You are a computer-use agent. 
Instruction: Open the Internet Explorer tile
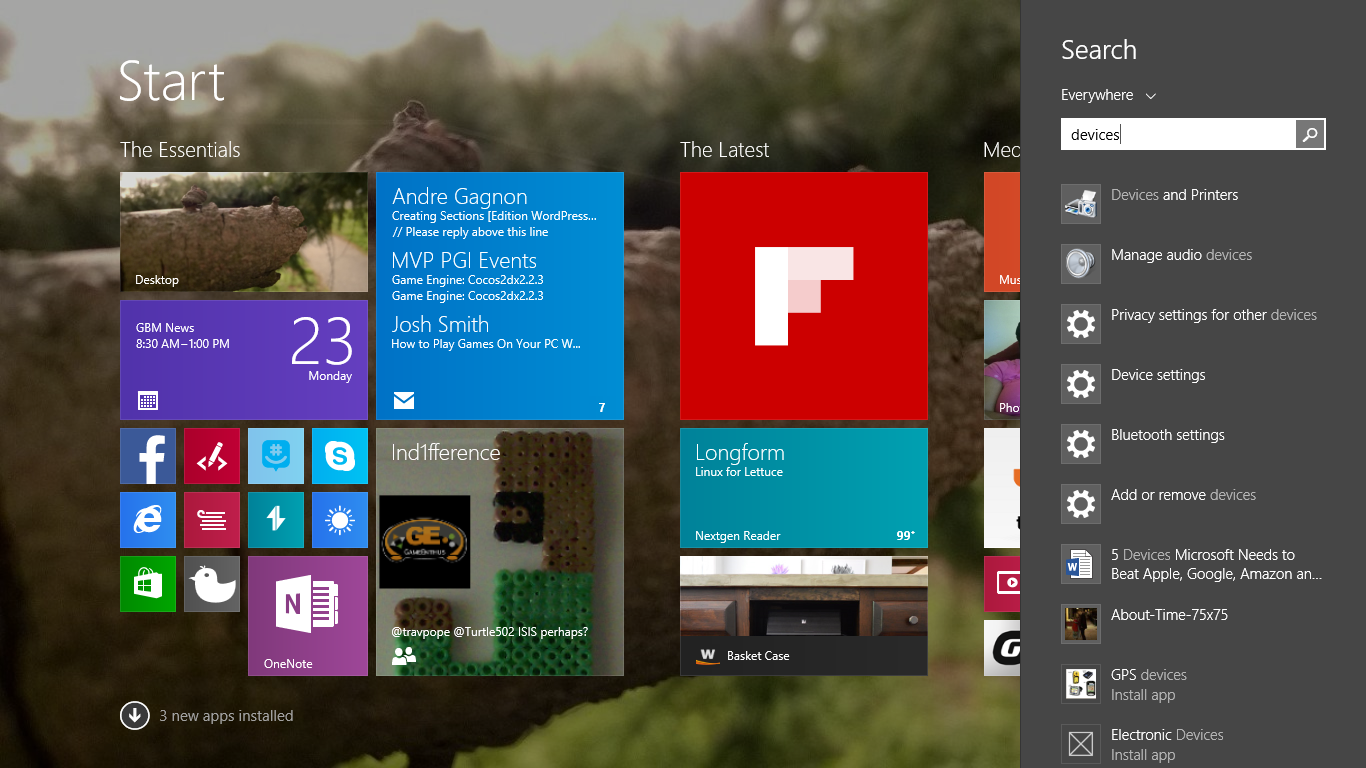tap(148, 520)
